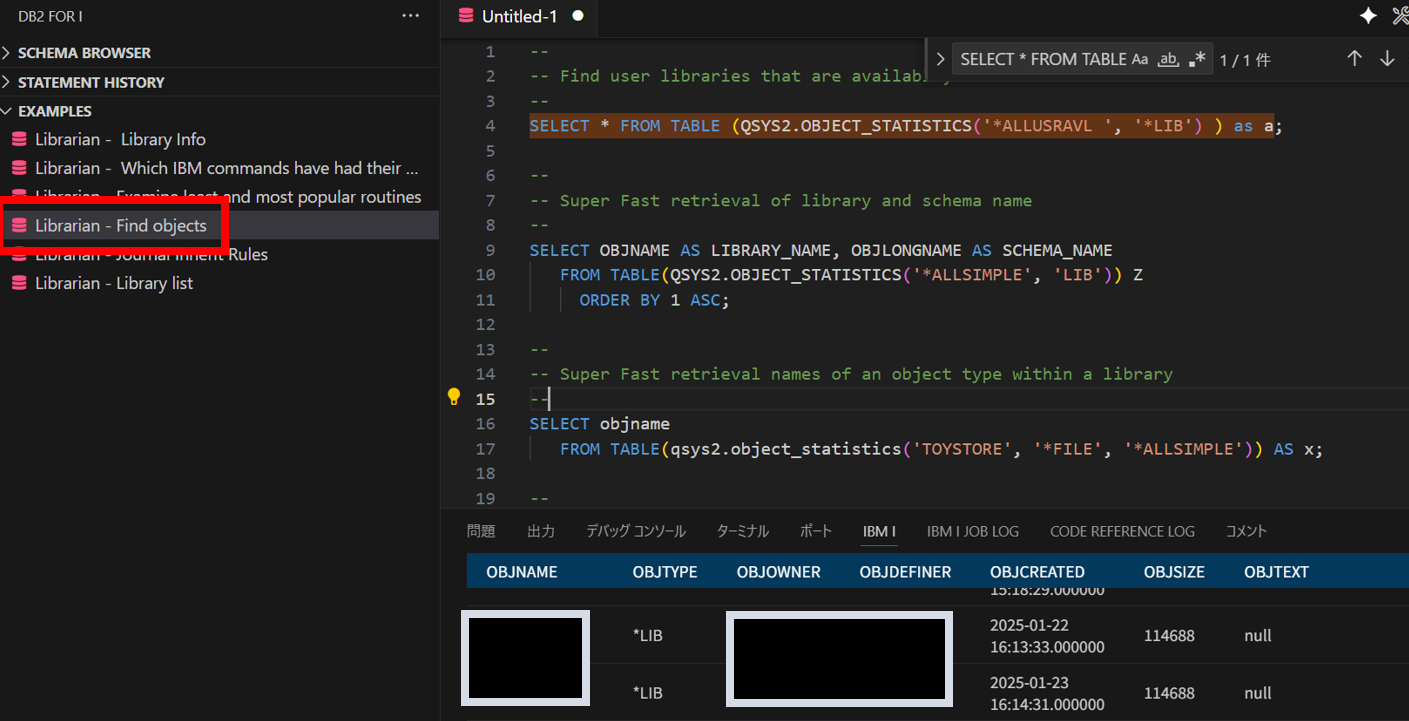Click the DB2 FOR I panel title

tap(50, 16)
